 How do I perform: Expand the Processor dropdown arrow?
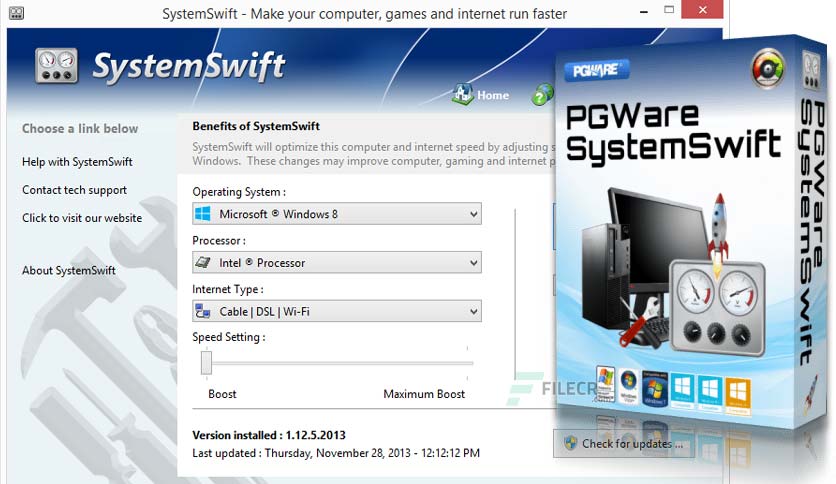[x=473, y=263]
